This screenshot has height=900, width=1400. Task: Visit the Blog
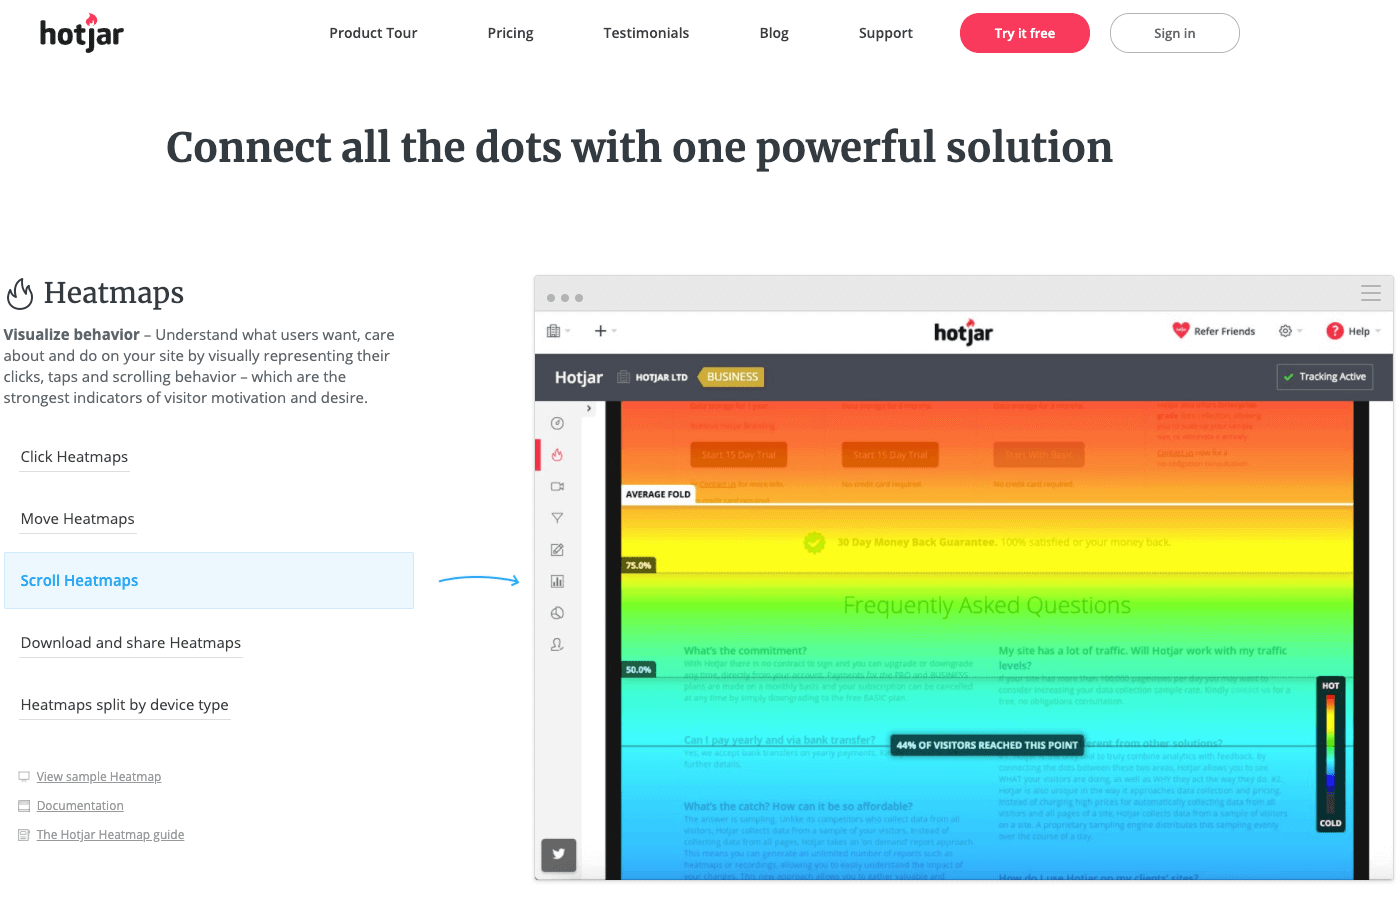pyautogui.click(x=774, y=33)
